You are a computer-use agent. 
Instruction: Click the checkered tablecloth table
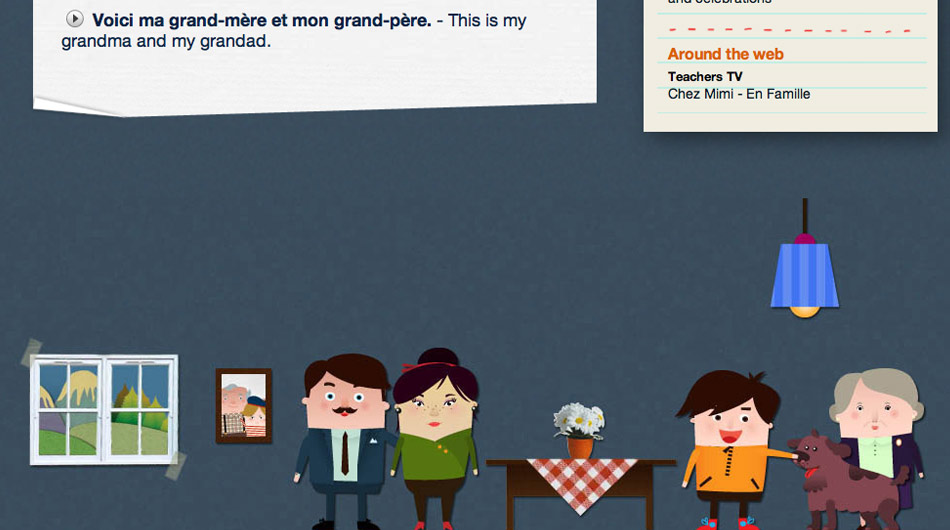click(580, 491)
